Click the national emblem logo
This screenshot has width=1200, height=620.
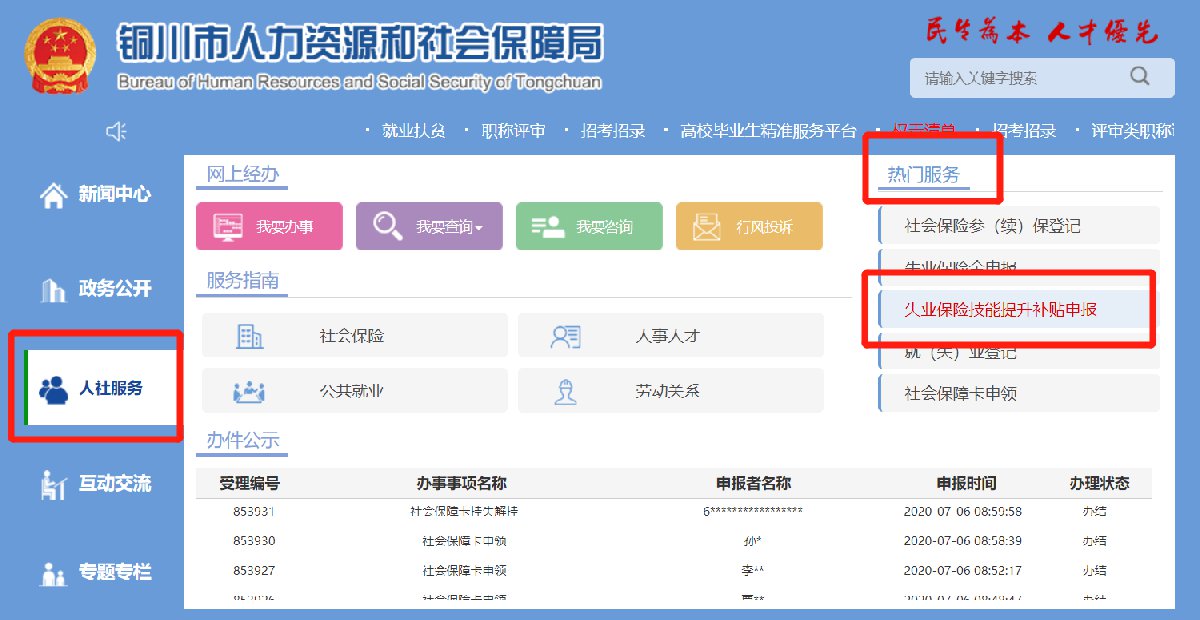point(60,57)
